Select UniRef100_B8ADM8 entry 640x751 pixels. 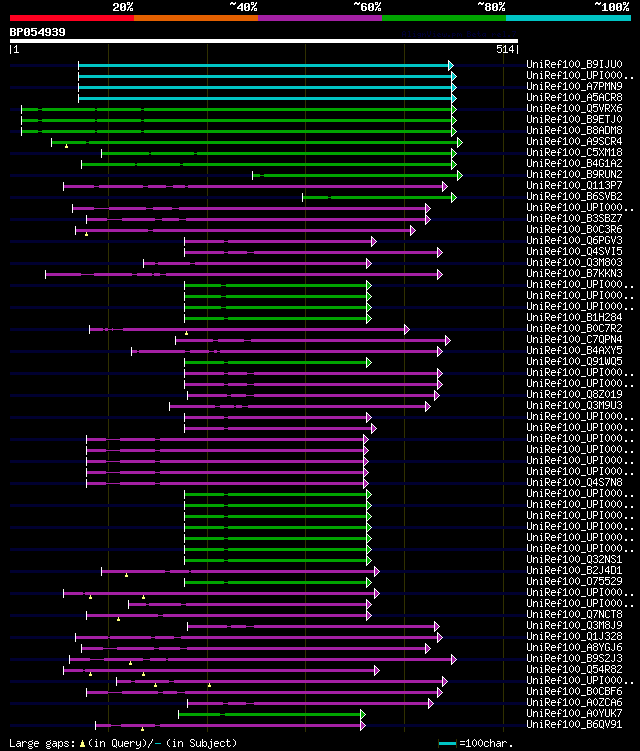574,131
